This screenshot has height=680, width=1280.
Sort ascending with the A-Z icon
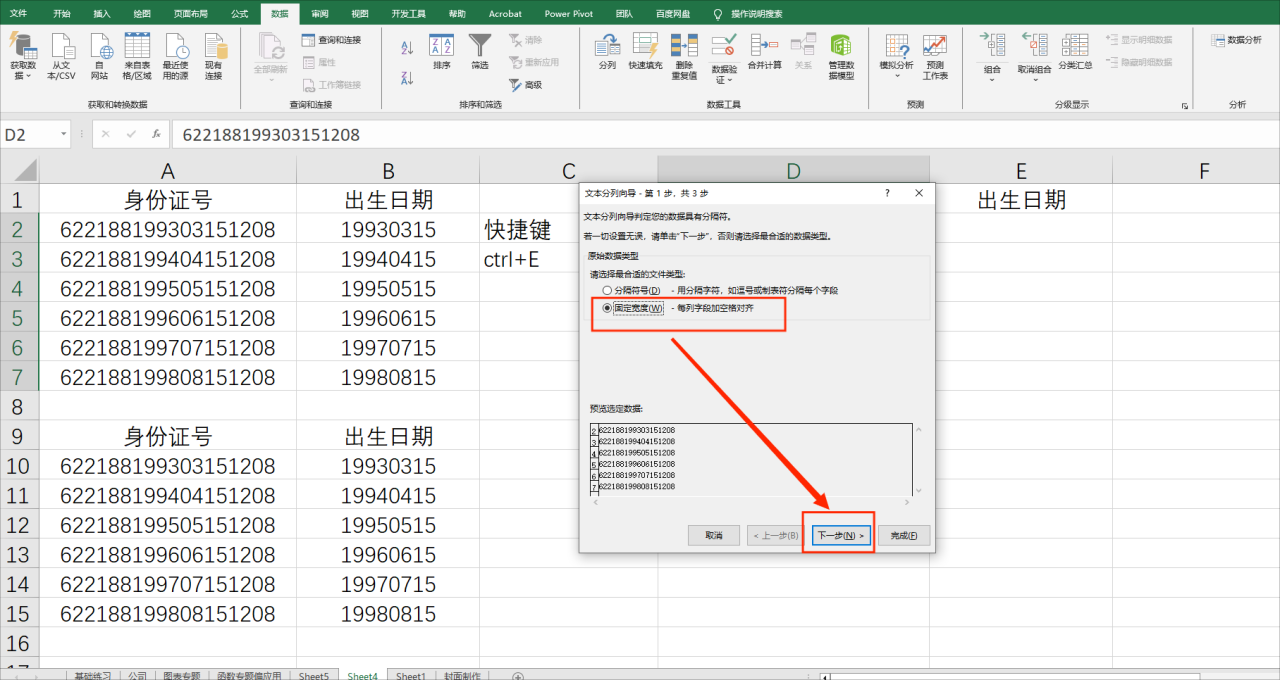tap(407, 47)
